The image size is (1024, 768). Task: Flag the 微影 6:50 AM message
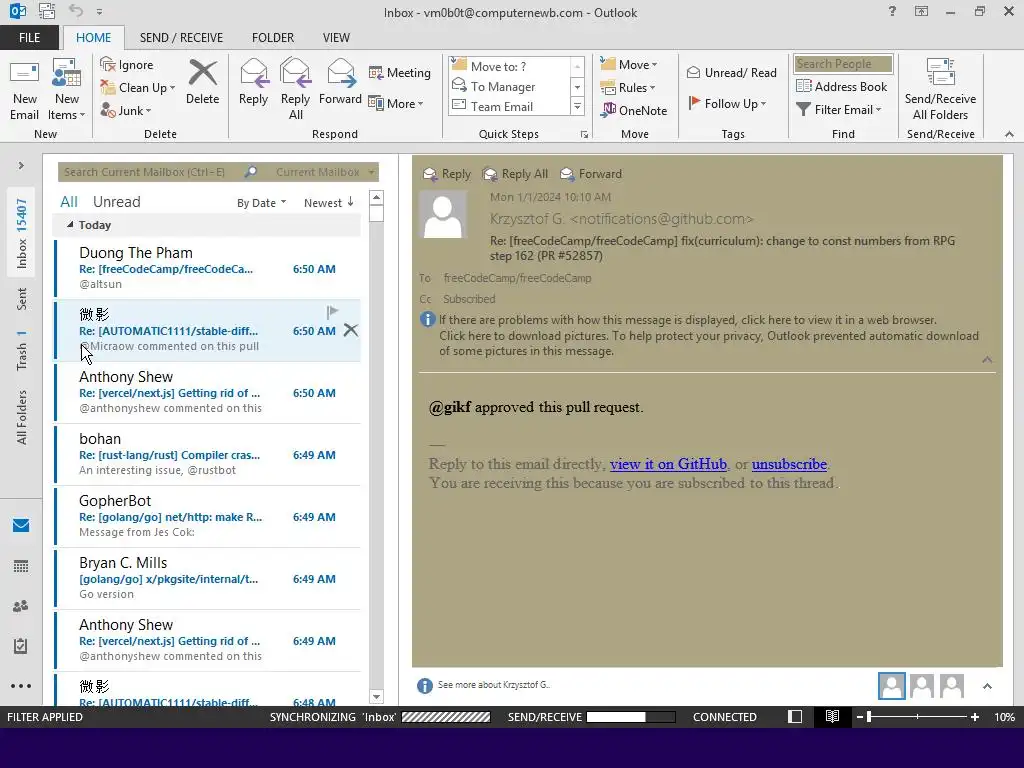tap(332, 312)
